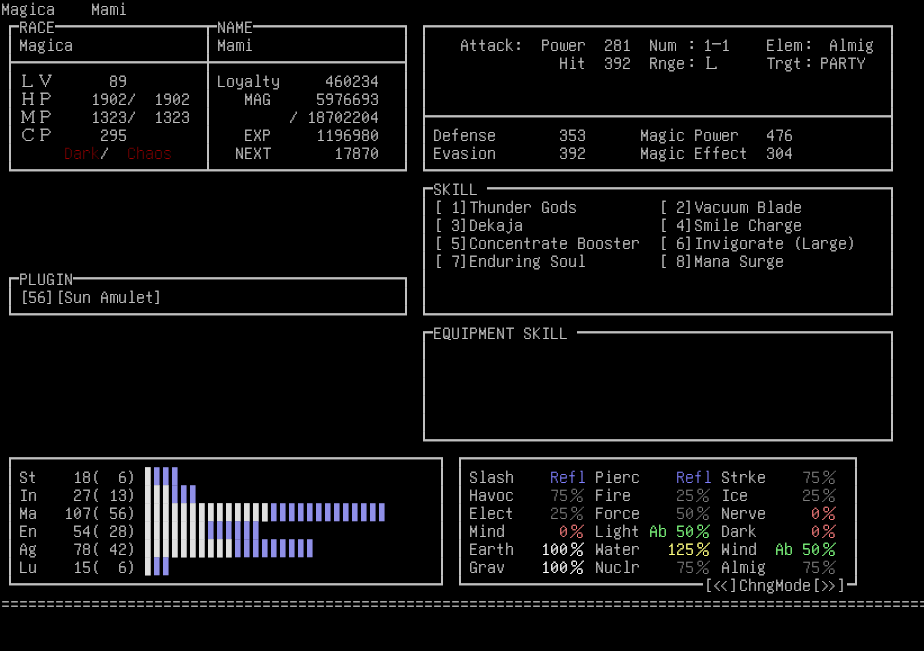The width and height of the screenshot is (924, 651).
Task: Click the Loyalty value 460234
Action: (352, 81)
